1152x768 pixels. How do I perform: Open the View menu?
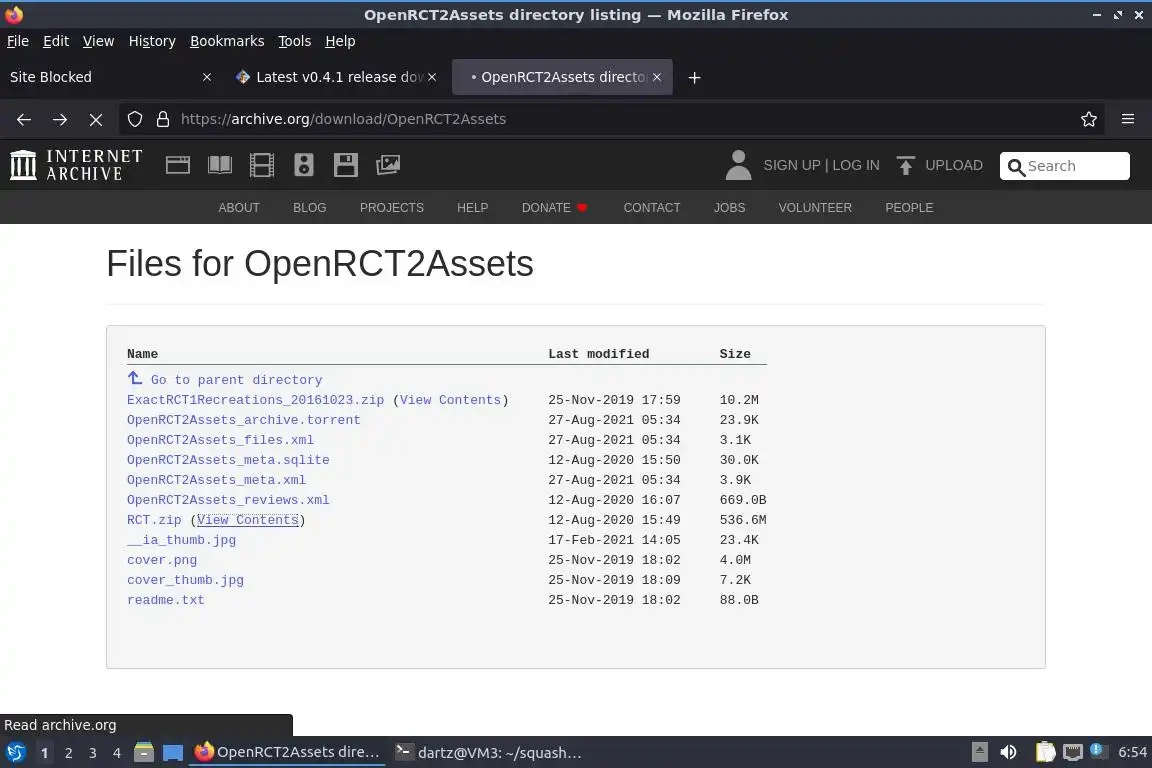click(x=98, y=41)
